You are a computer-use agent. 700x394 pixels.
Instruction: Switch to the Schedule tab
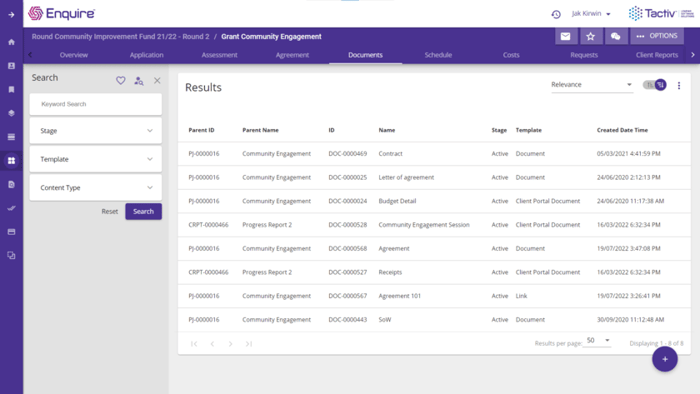pyautogui.click(x=438, y=55)
